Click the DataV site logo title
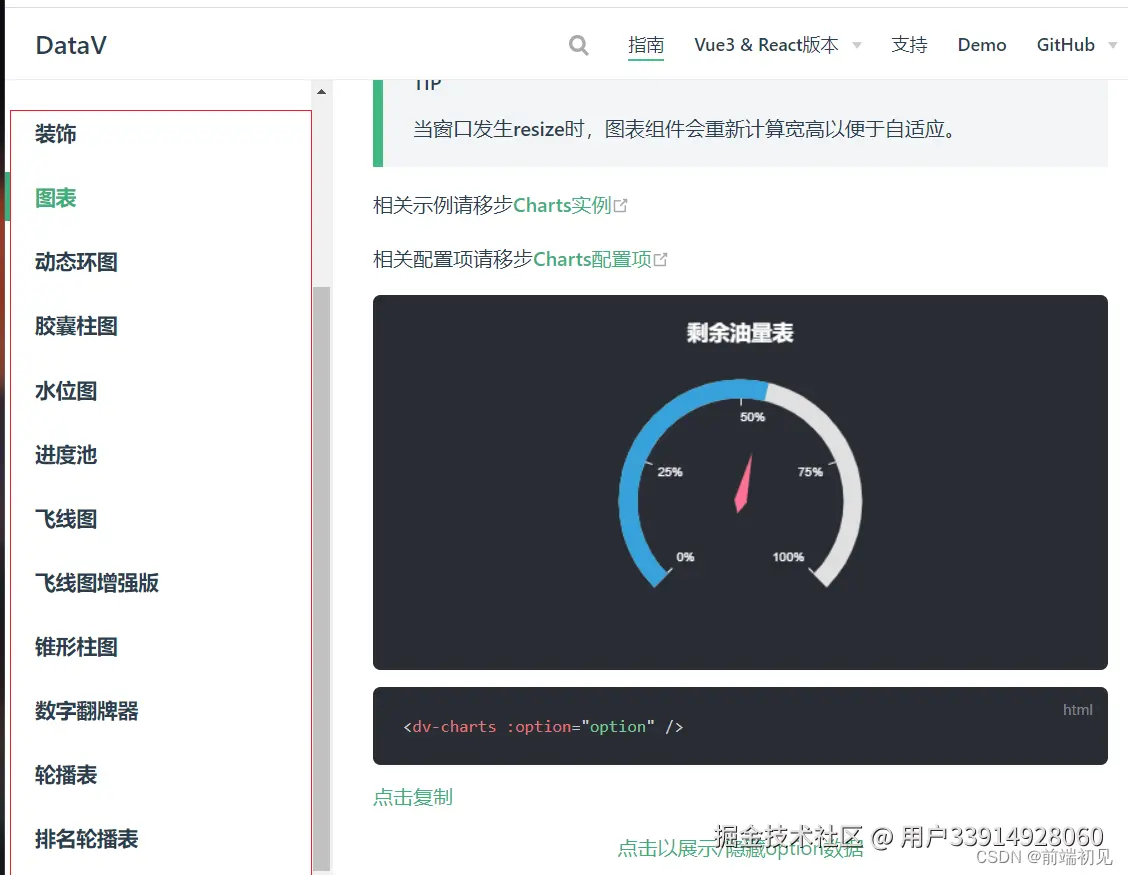The image size is (1128, 875). pos(71,45)
